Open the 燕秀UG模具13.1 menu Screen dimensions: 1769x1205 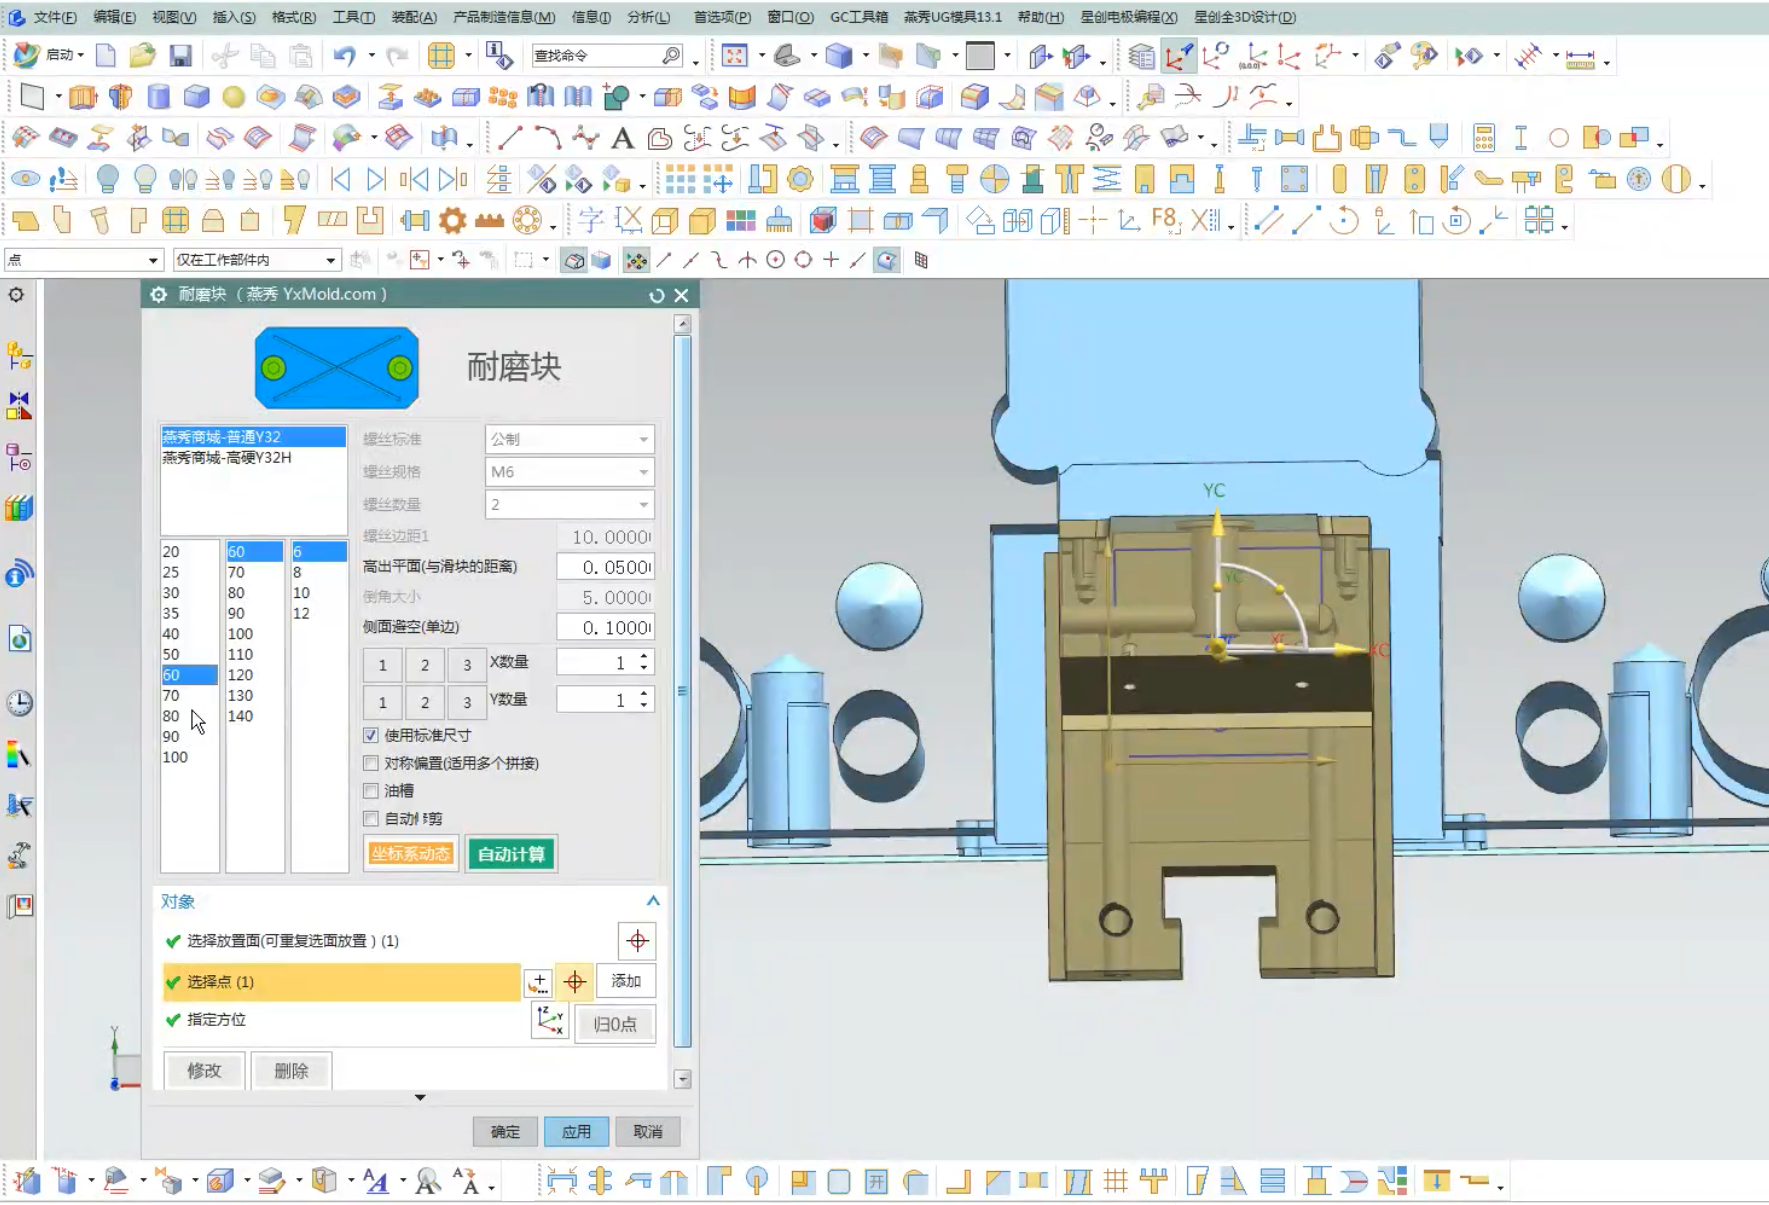pyautogui.click(x=952, y=17)
